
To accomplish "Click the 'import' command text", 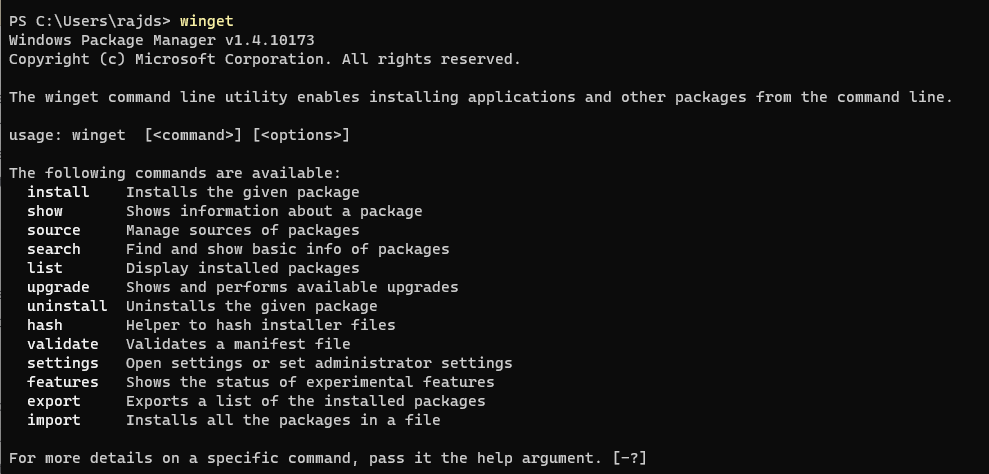I will point(54,420).
